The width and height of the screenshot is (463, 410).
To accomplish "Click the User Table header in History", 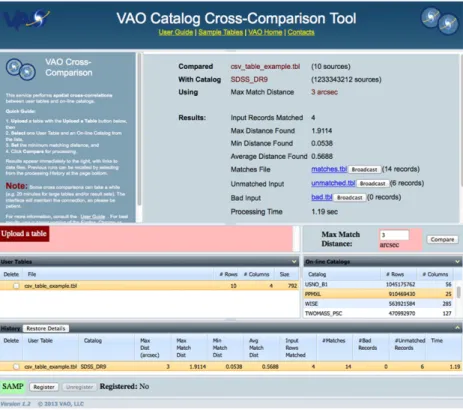I will [50, 348].
